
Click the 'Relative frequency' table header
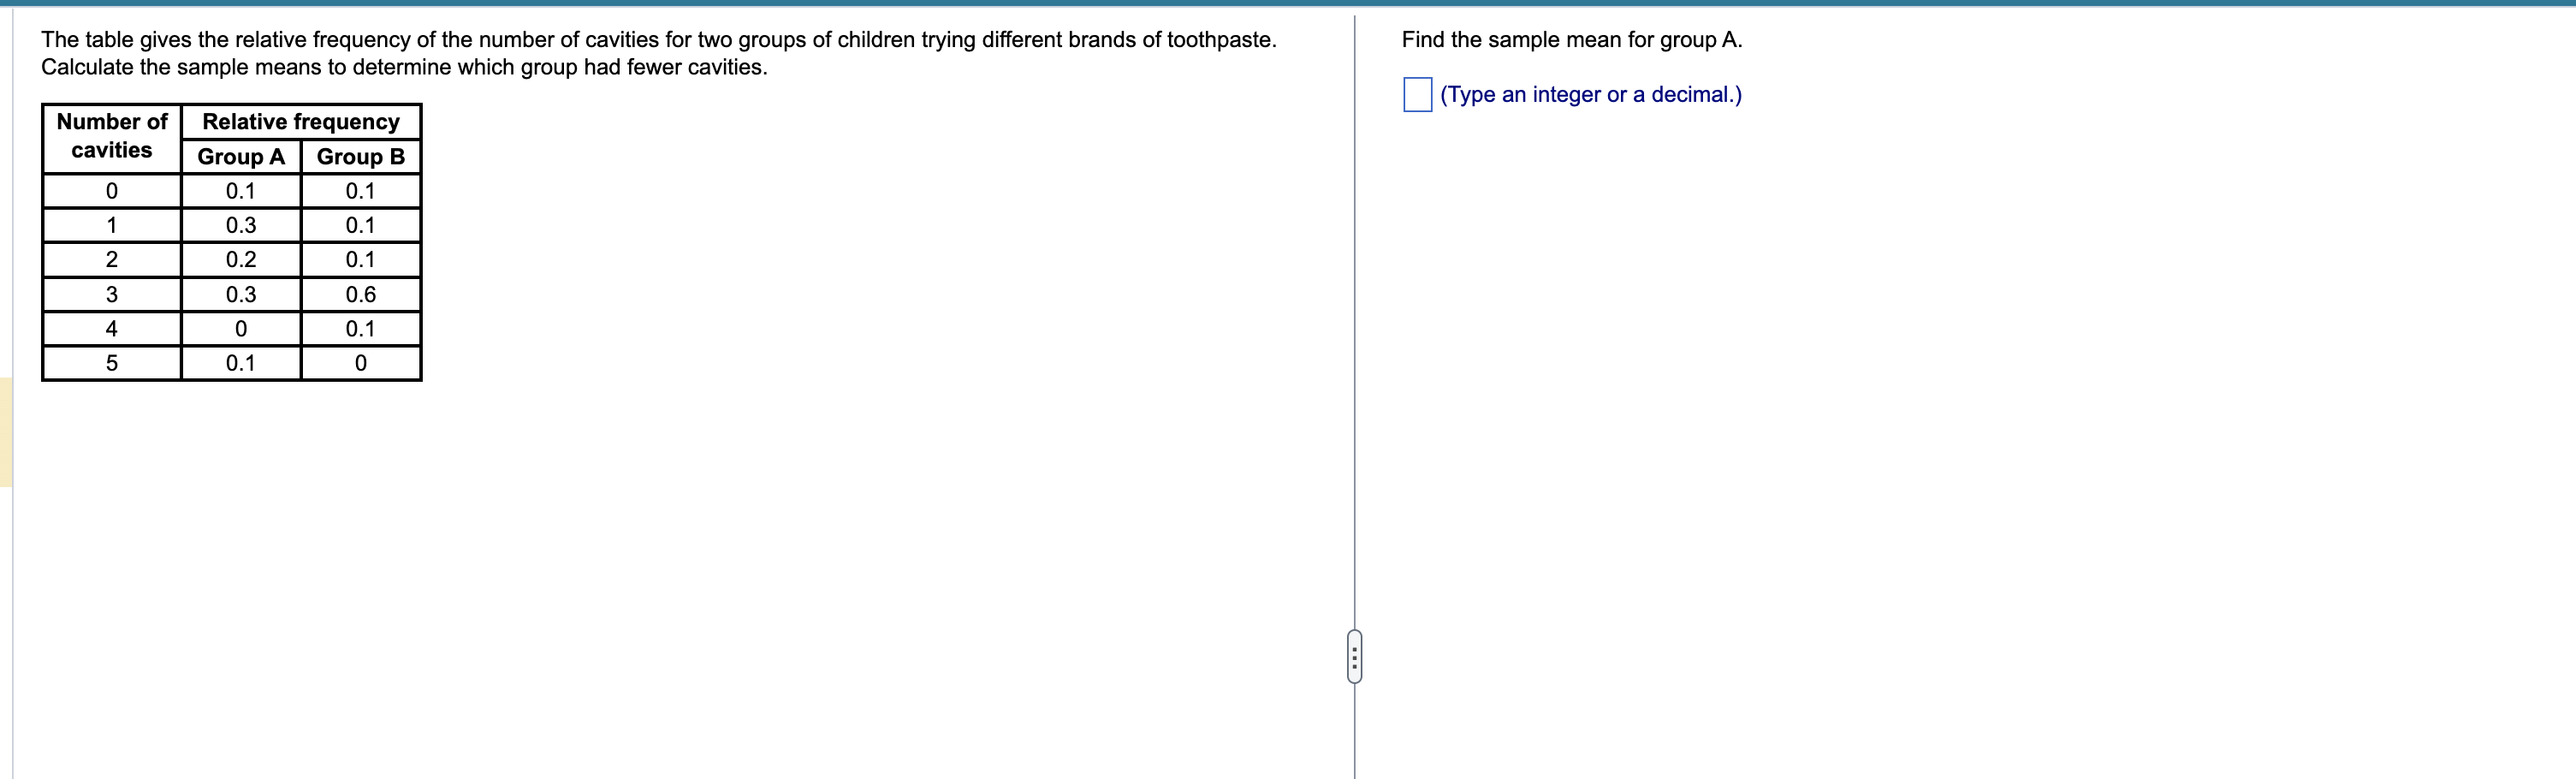click(300, 121)
